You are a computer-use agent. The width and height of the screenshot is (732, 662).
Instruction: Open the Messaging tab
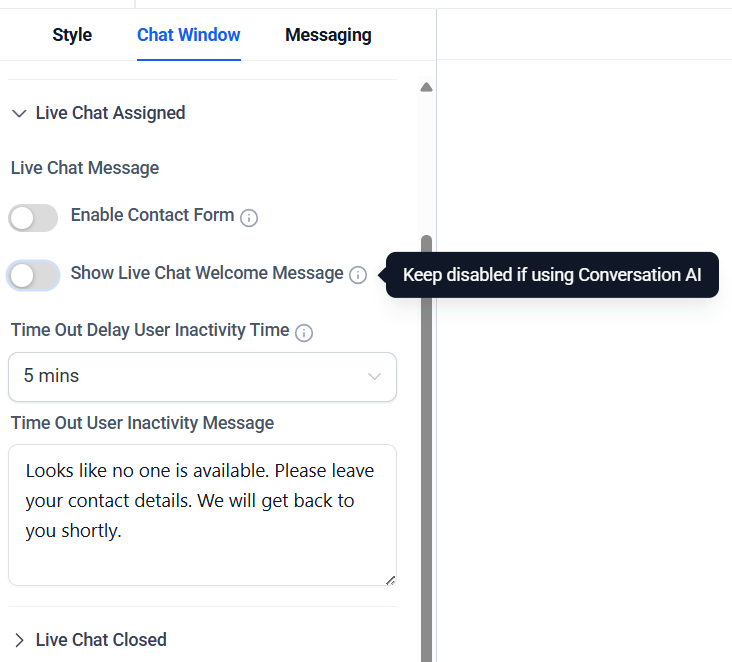click(x=328, y=35)
